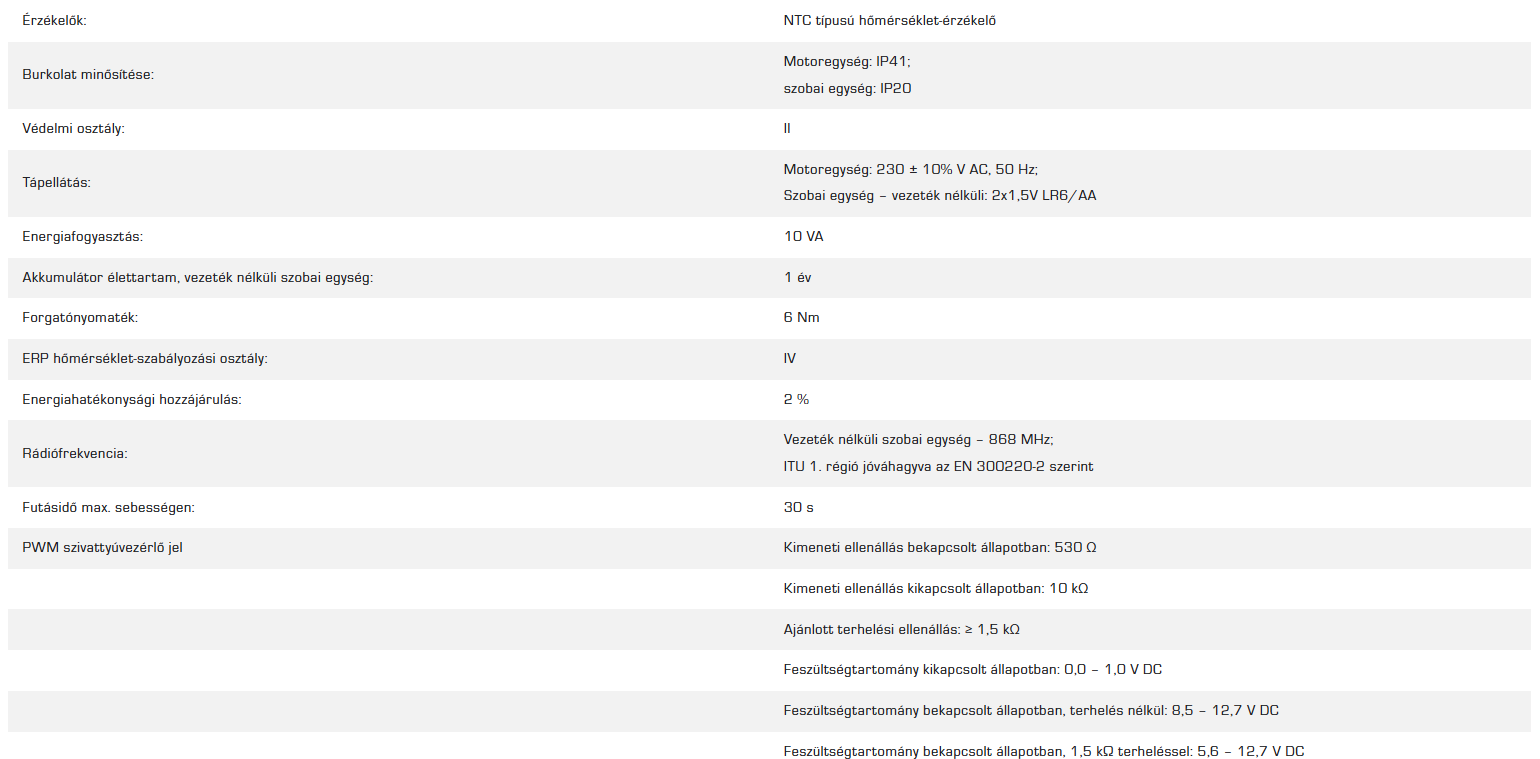The width and height of the screenshot is (1540, 759).
Task: Select the "NTC típusú hőmérséklet-érzékelő" value text
Action: tap(889, 20)
